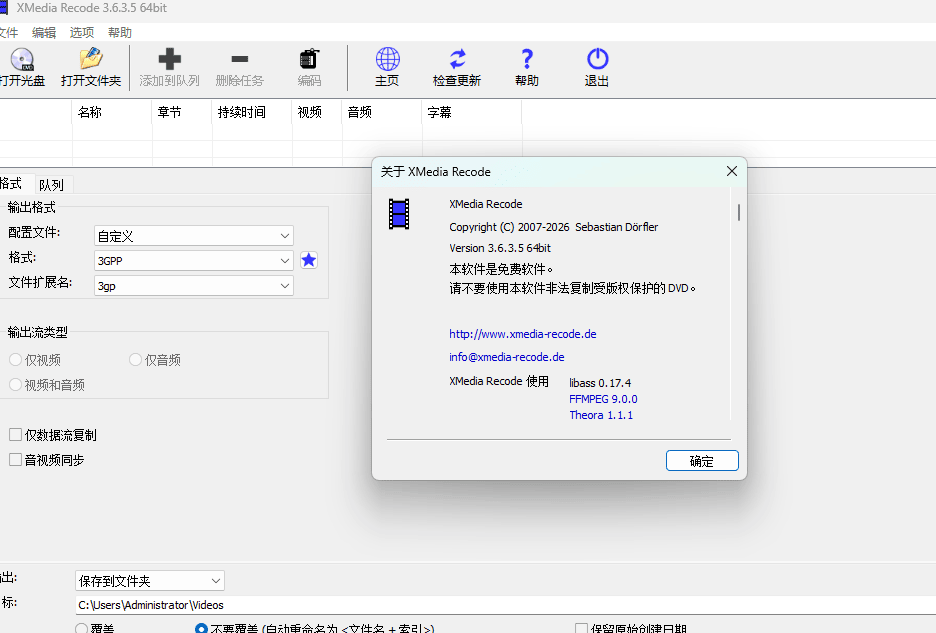Open folder using 打开文件夹 icon
The width and height of the screenshot is (936, 633).
click(x=91, y=59)
